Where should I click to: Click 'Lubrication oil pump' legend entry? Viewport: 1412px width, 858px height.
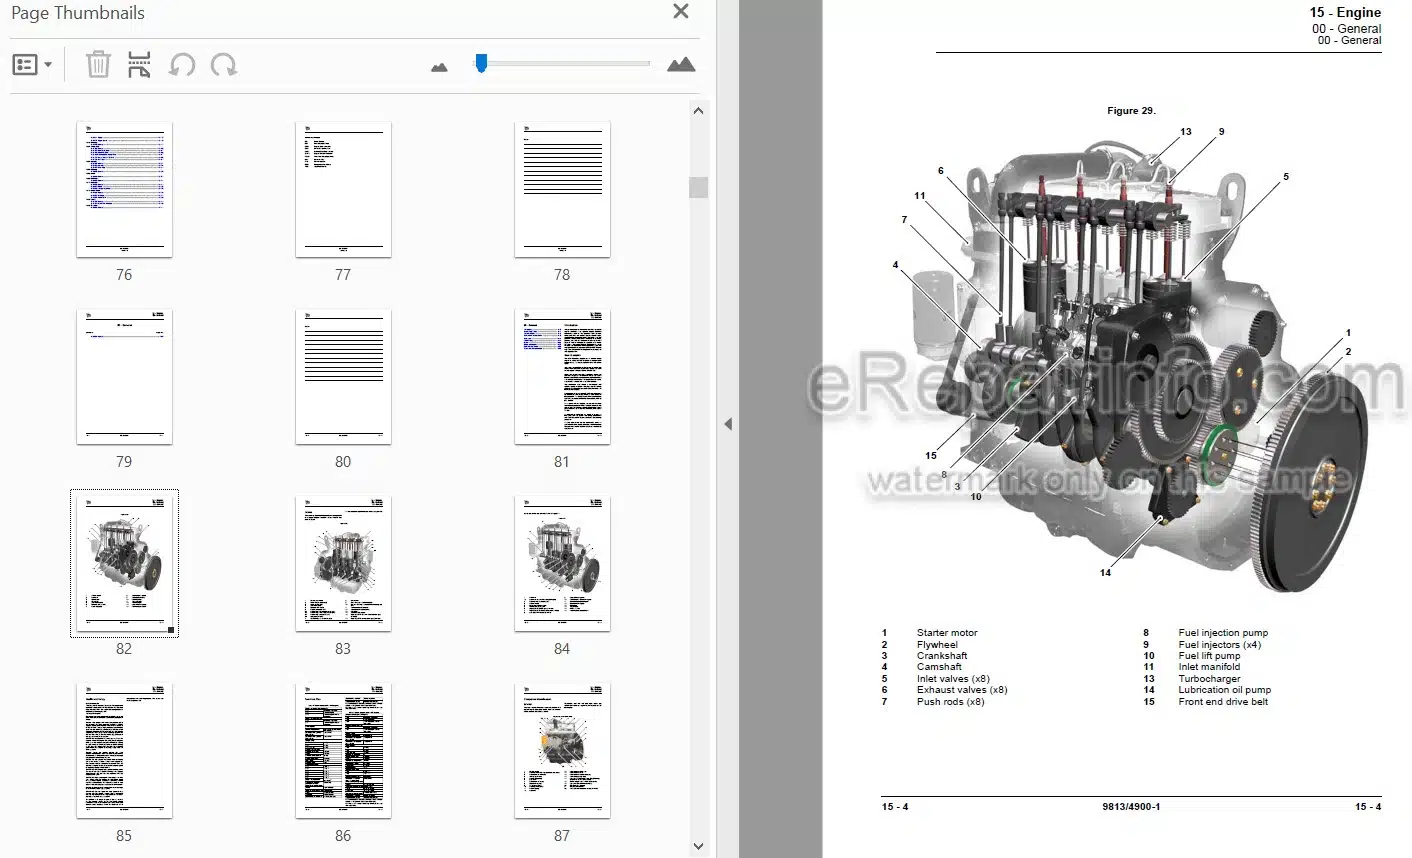point(1225,690)
